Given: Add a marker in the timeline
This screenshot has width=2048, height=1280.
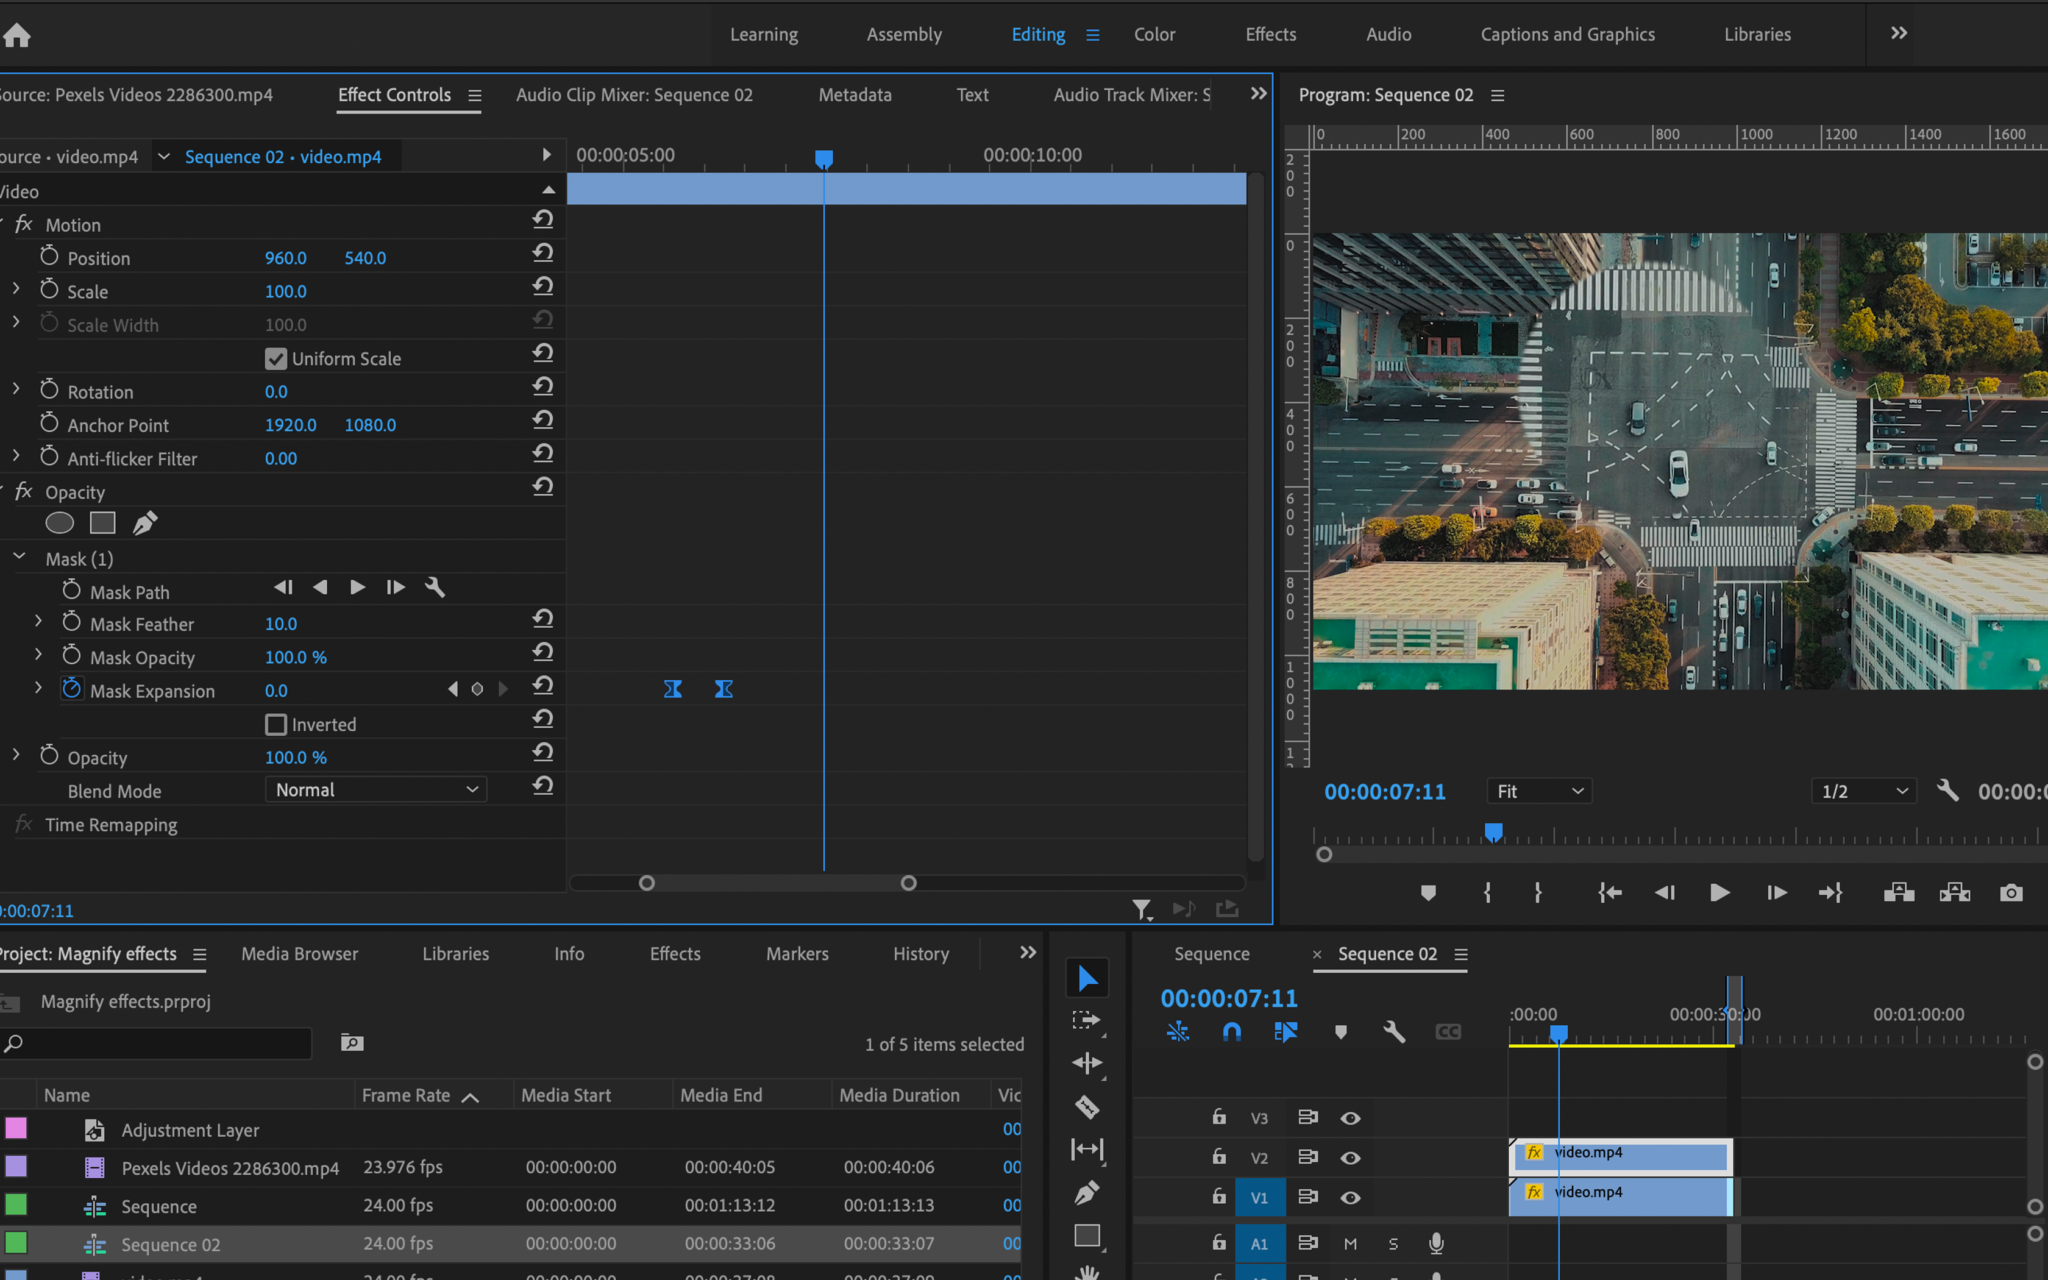Looking at the screenshot, I should click(1341, 1031).
